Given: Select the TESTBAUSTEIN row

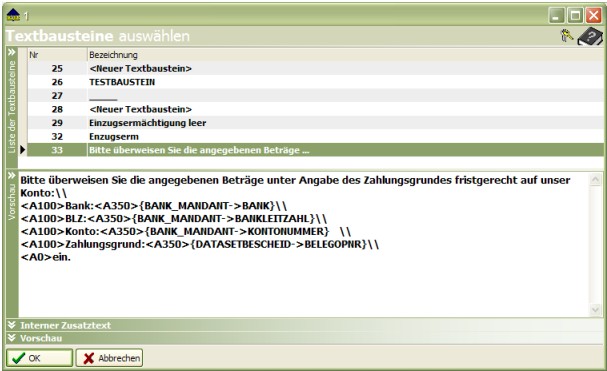Looking at the screenshot, I should pos(316,82).
